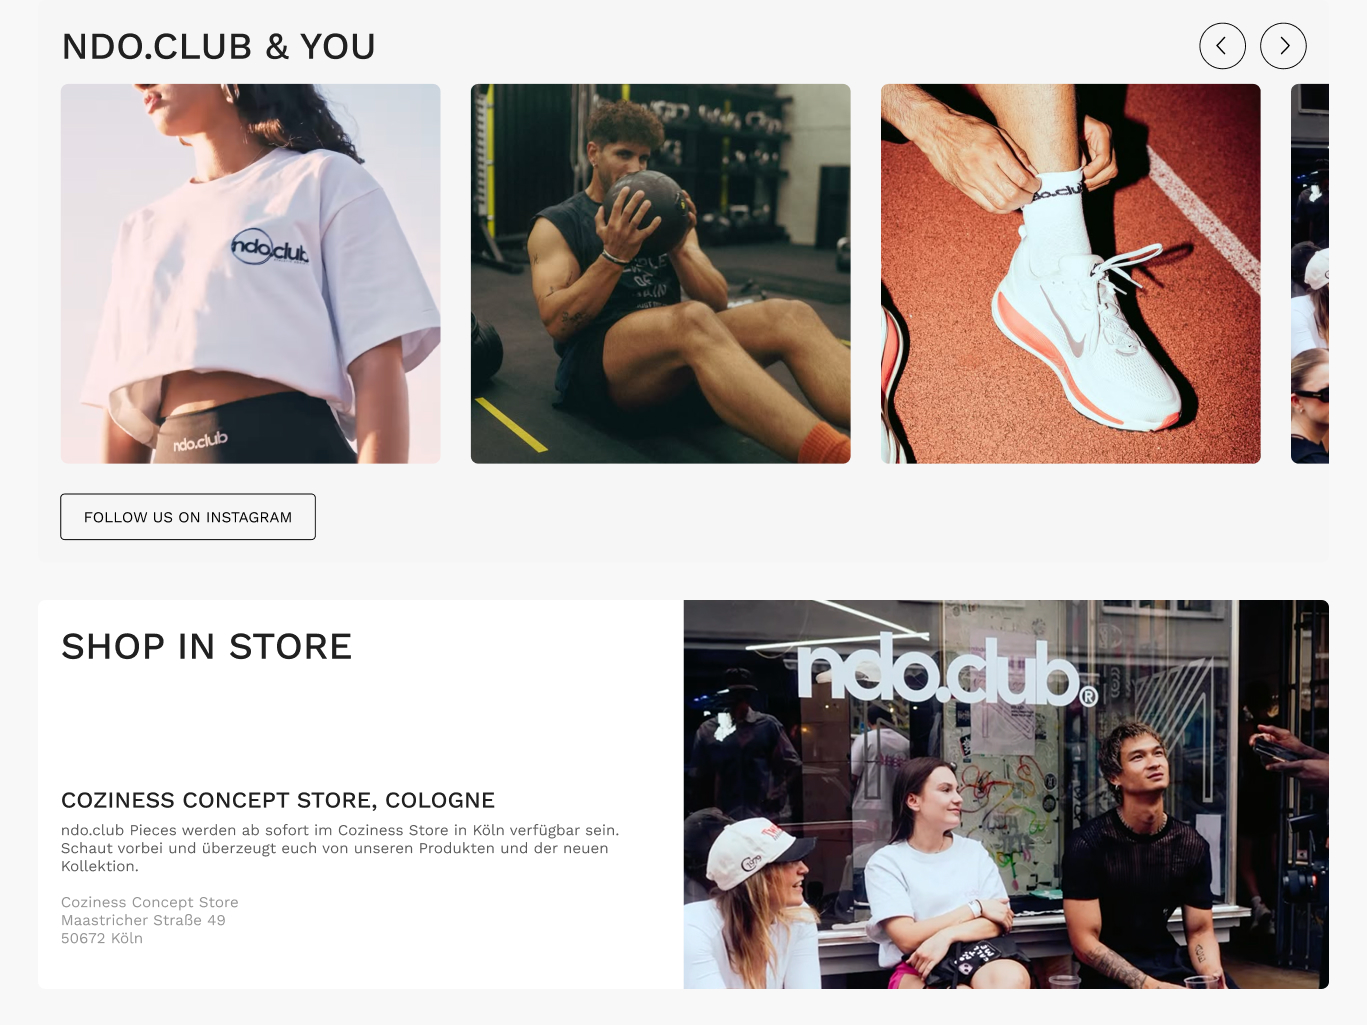Click the ndo.club oval logo on t-shirt

pyautogui.click(x=270, y=247)
